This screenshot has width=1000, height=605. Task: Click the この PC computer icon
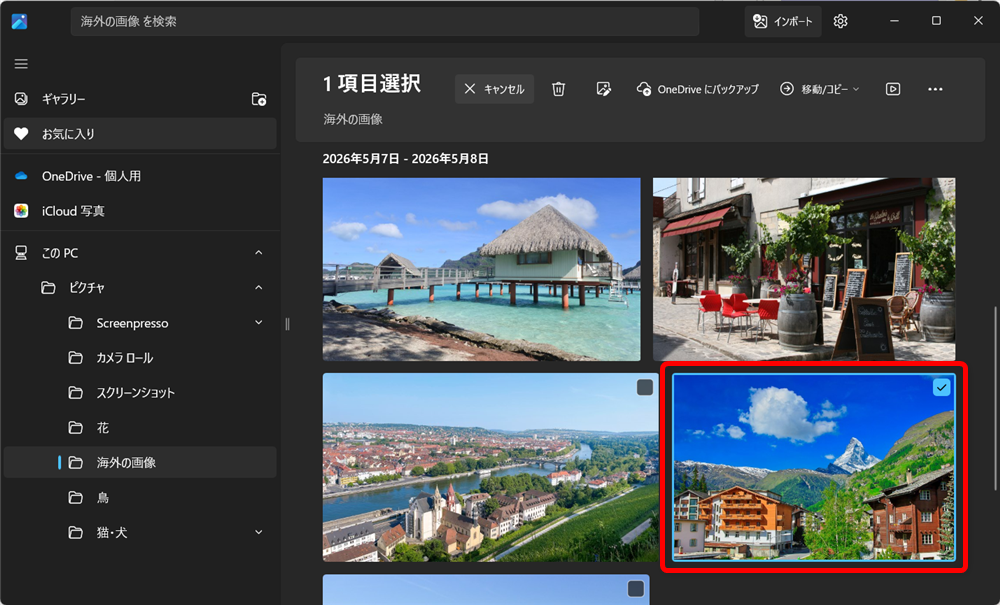tap(21, 253)
